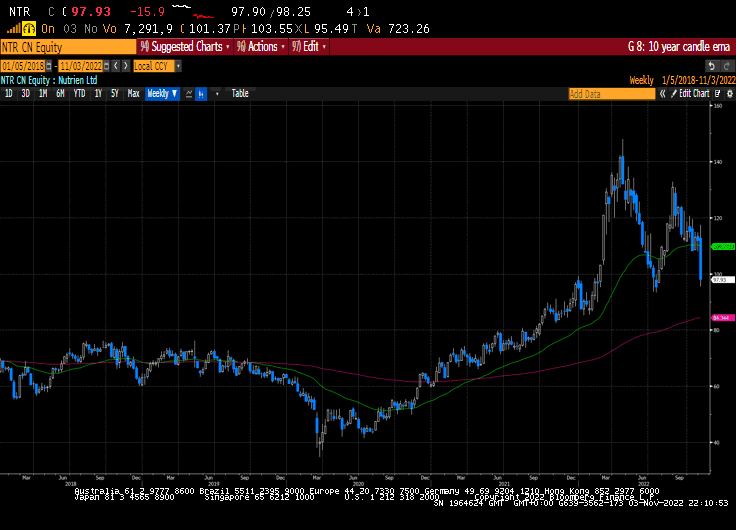Click 'Weekly 1/5/2018-11/3/2022' range label
The width and height of the screenshot is (736, 530).
click(682, 80)
